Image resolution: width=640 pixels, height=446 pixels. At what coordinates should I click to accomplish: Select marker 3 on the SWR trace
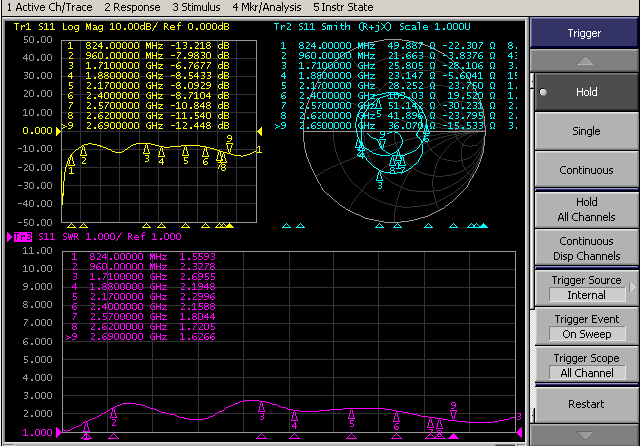point(261,407)
